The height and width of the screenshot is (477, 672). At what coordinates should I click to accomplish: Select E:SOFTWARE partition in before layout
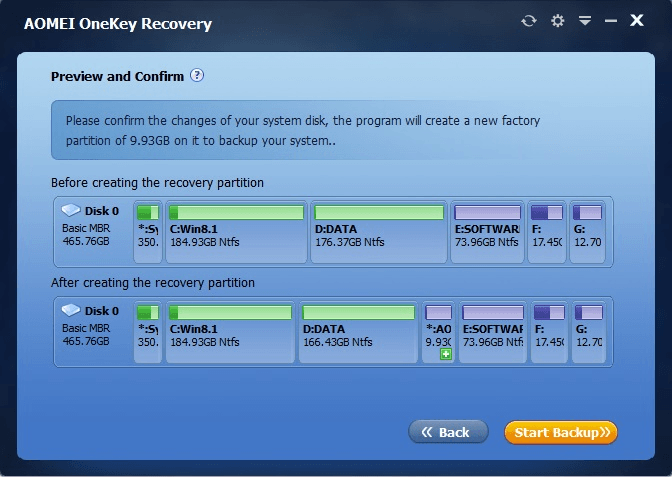click(x=487, y=231)
